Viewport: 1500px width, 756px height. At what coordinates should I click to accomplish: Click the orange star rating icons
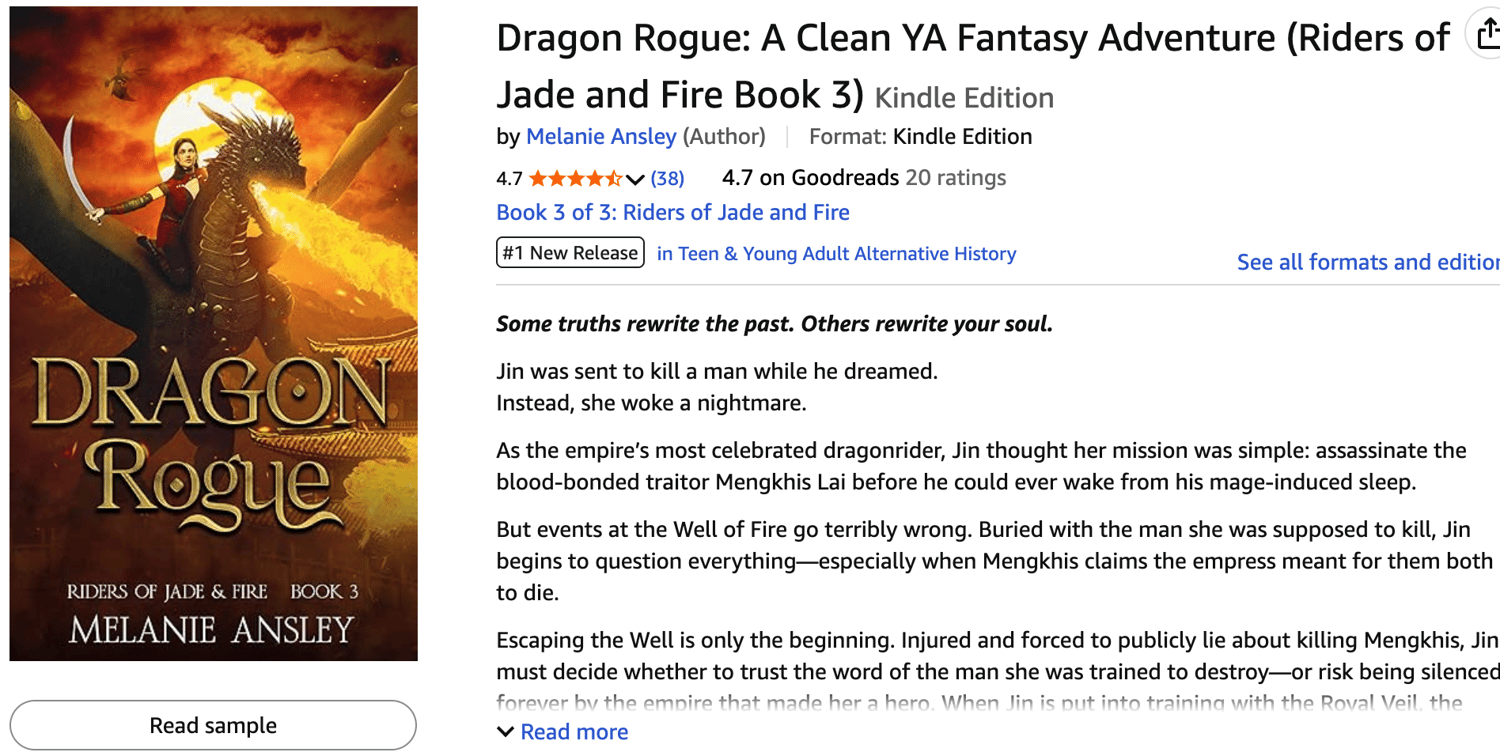tap(575, 179)
